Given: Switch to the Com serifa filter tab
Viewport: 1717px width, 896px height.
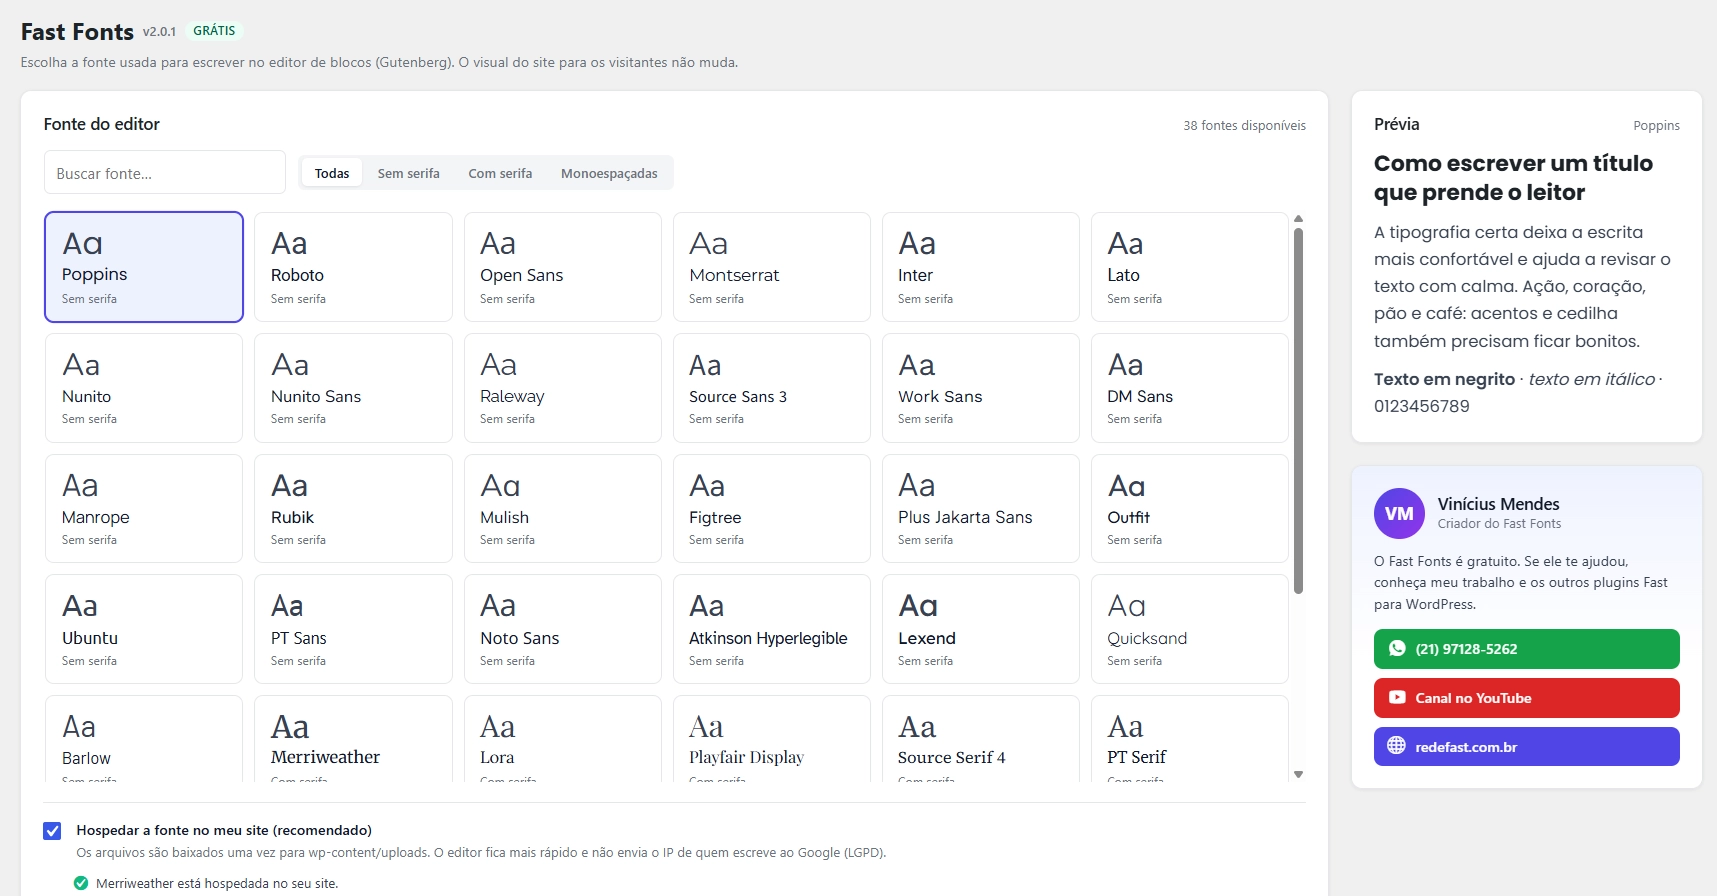Looking at the screenshot, I should [x=500, y=173].
